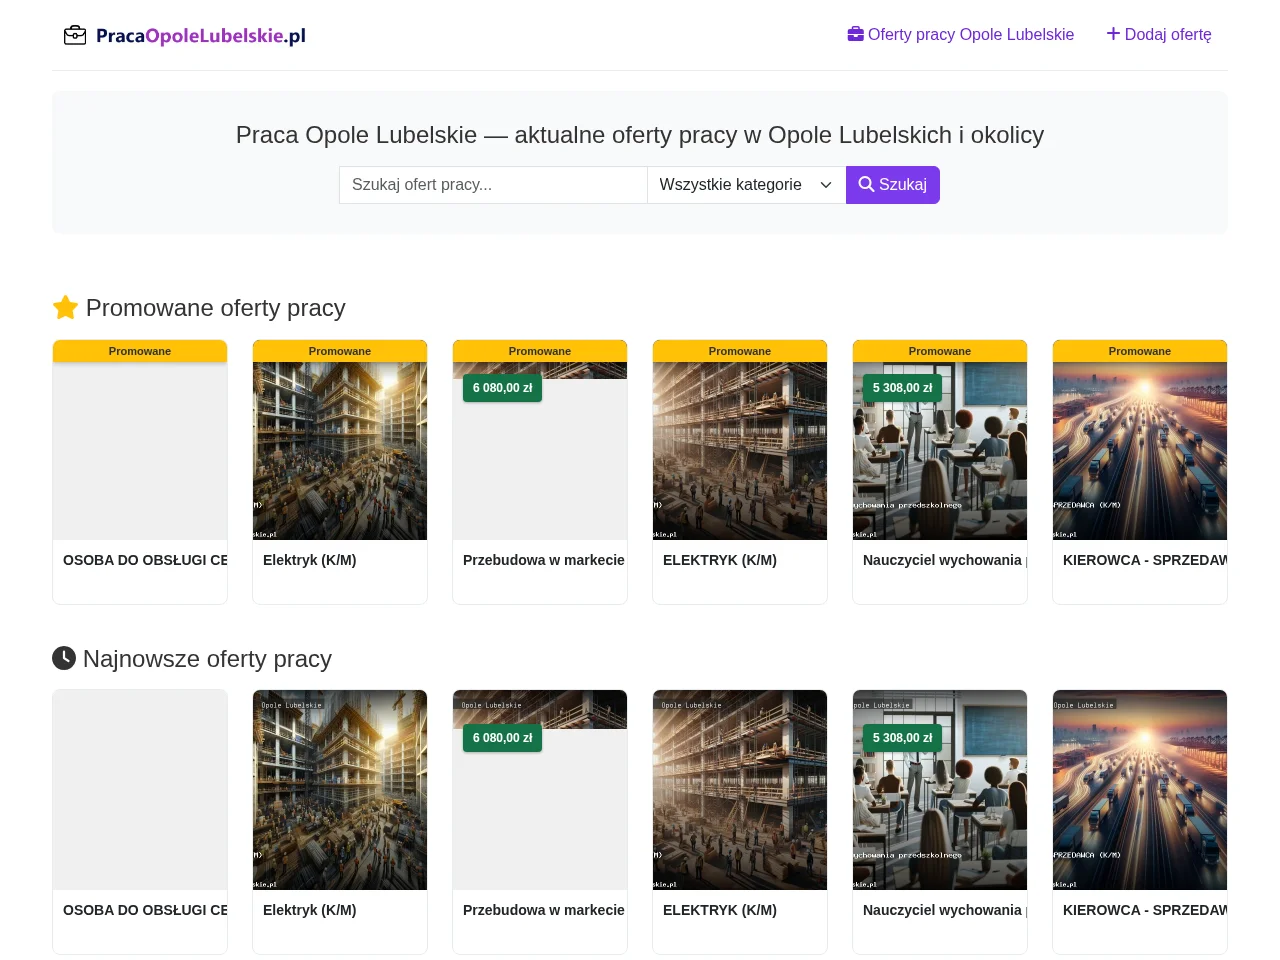Expand the Wszystkie kategorie dropdown

(x=746, y=185)
